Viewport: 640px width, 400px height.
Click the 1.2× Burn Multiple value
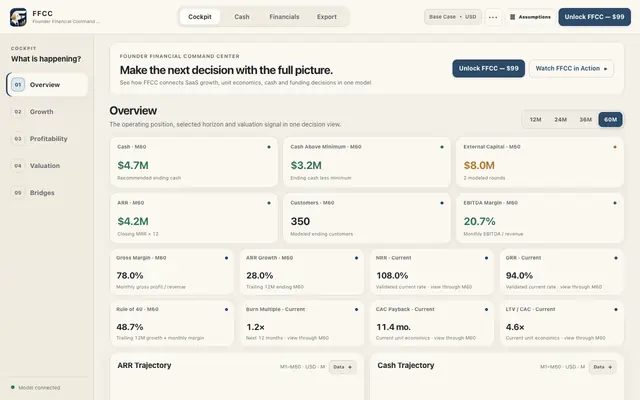pos(256,327)
